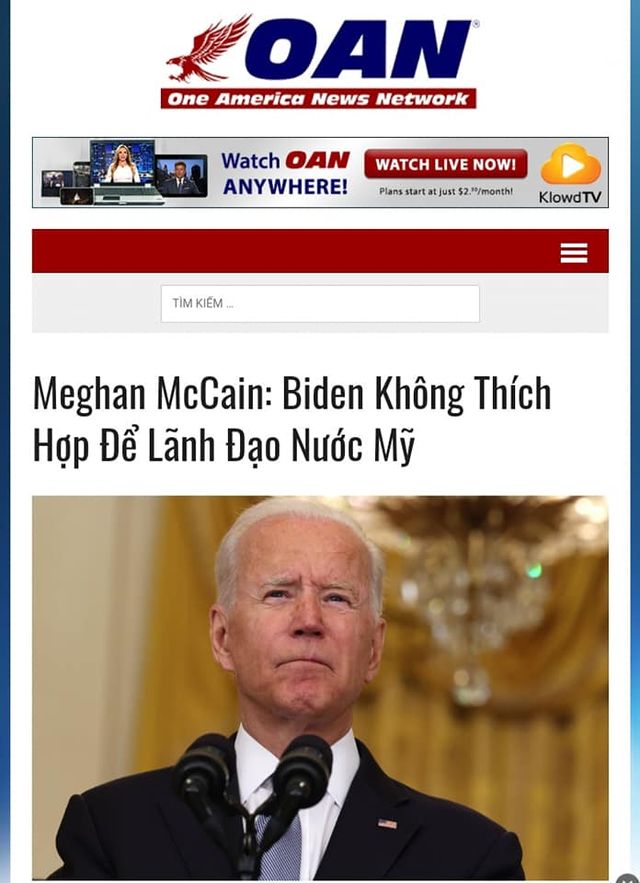
Task: Click the Biden podium photo
Action: pyautogui.click(x=320, y=688)
